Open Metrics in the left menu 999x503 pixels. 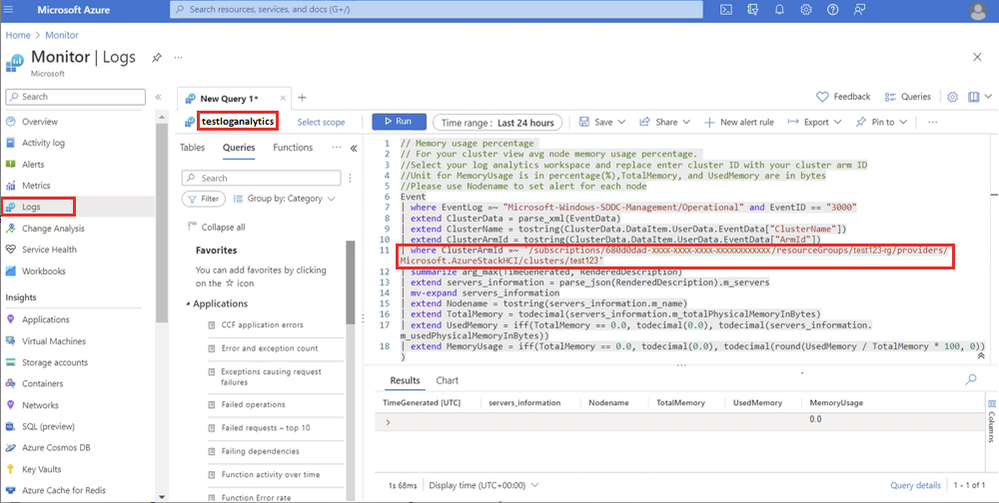click(x=36, y=186)
